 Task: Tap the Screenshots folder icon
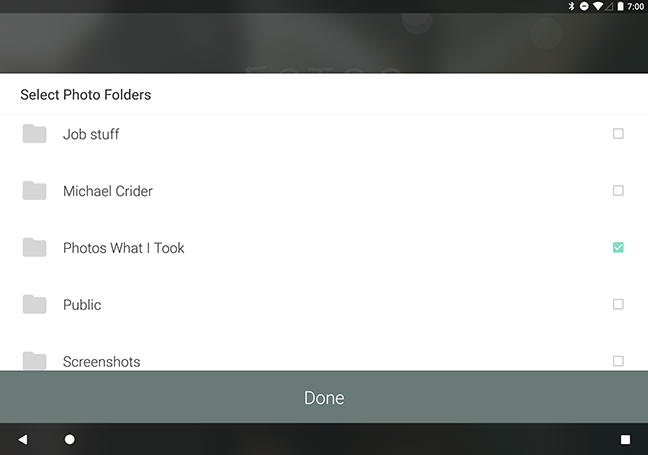(34, 361)
